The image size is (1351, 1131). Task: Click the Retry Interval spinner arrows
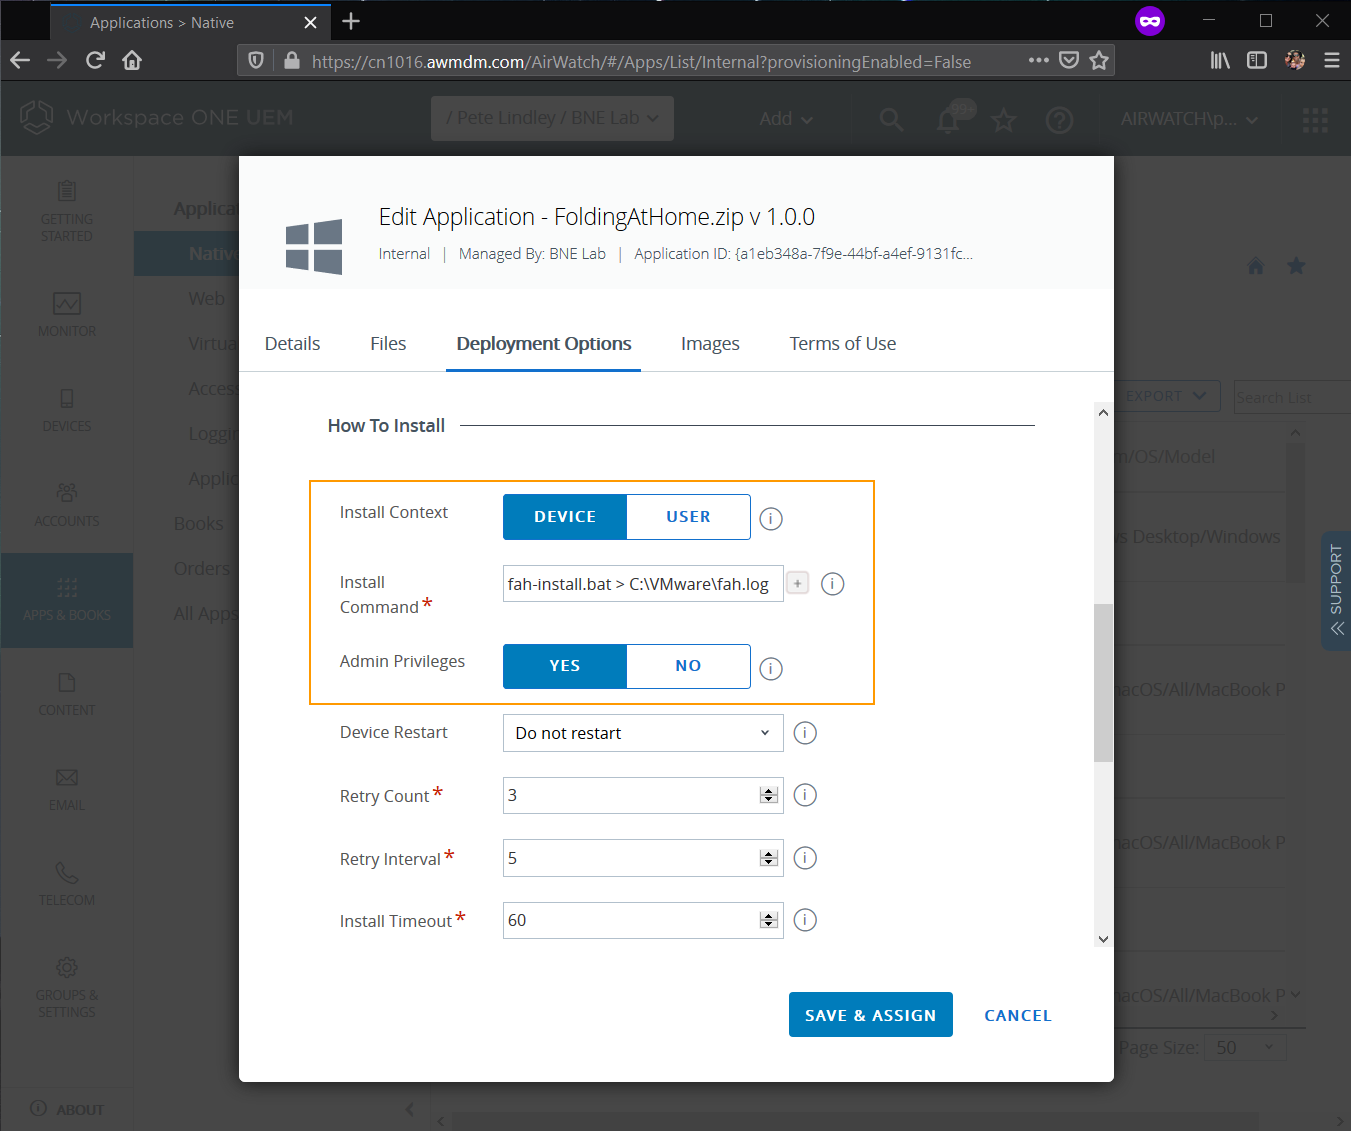coord(769,858)
